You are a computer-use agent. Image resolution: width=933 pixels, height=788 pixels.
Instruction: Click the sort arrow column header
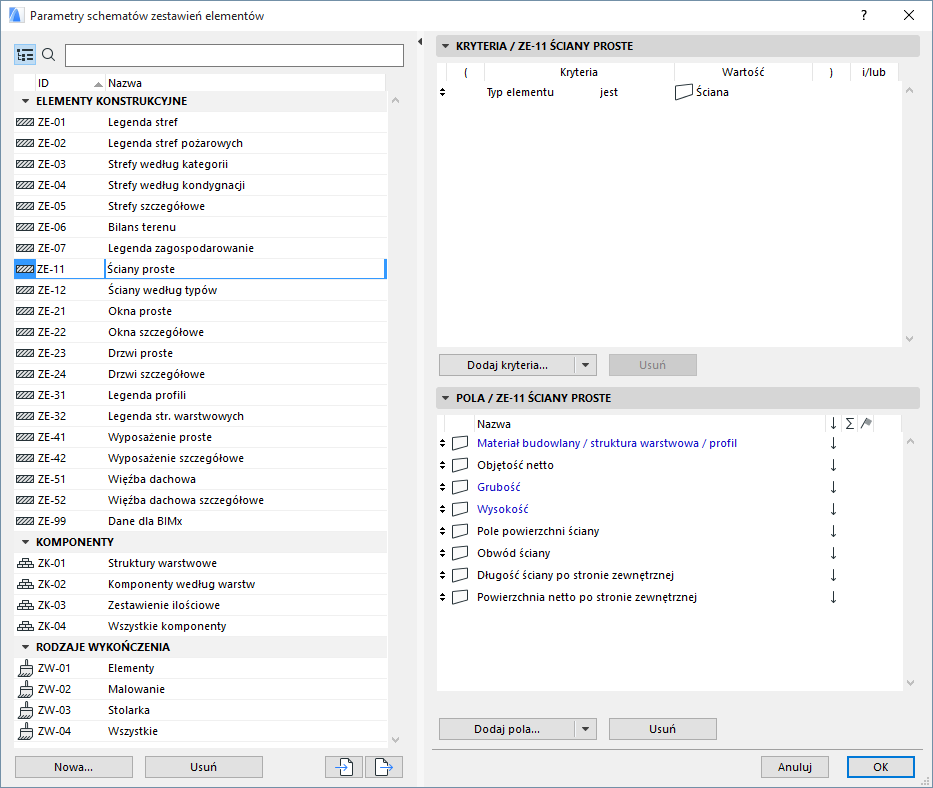834,423
